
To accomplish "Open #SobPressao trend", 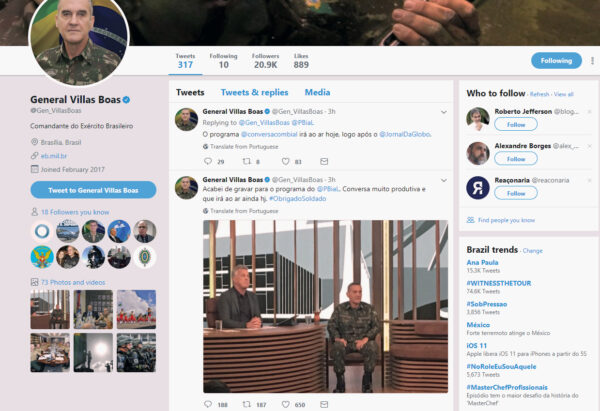I will point(487,304).
